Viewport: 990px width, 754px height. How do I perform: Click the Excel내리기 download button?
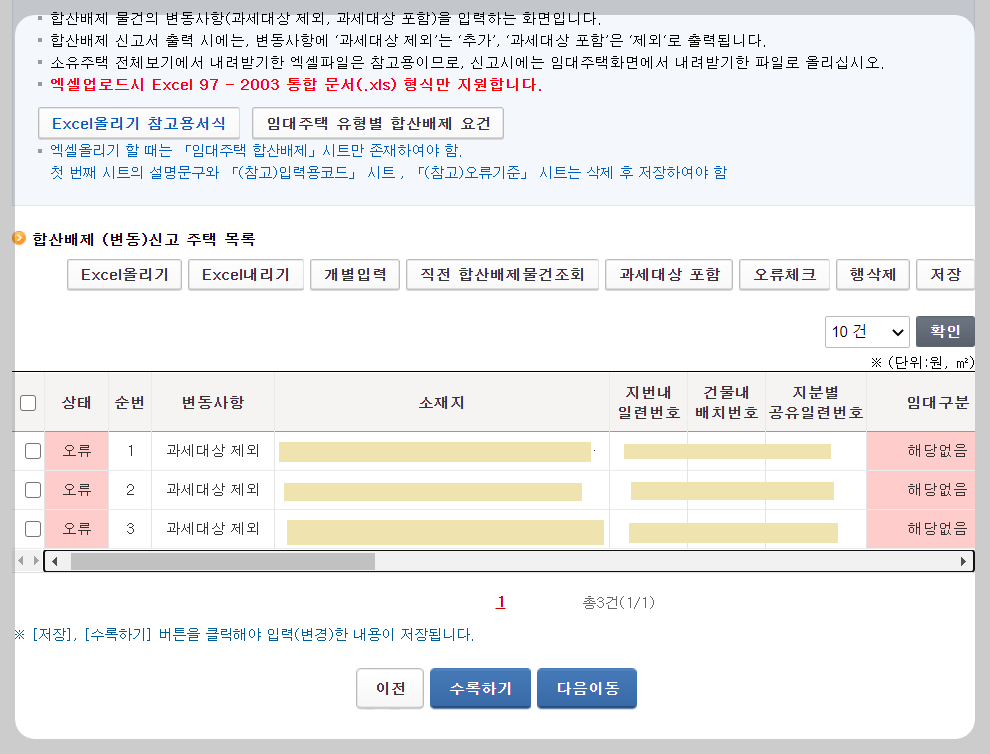pyautogui.click(x=246, y=274)
